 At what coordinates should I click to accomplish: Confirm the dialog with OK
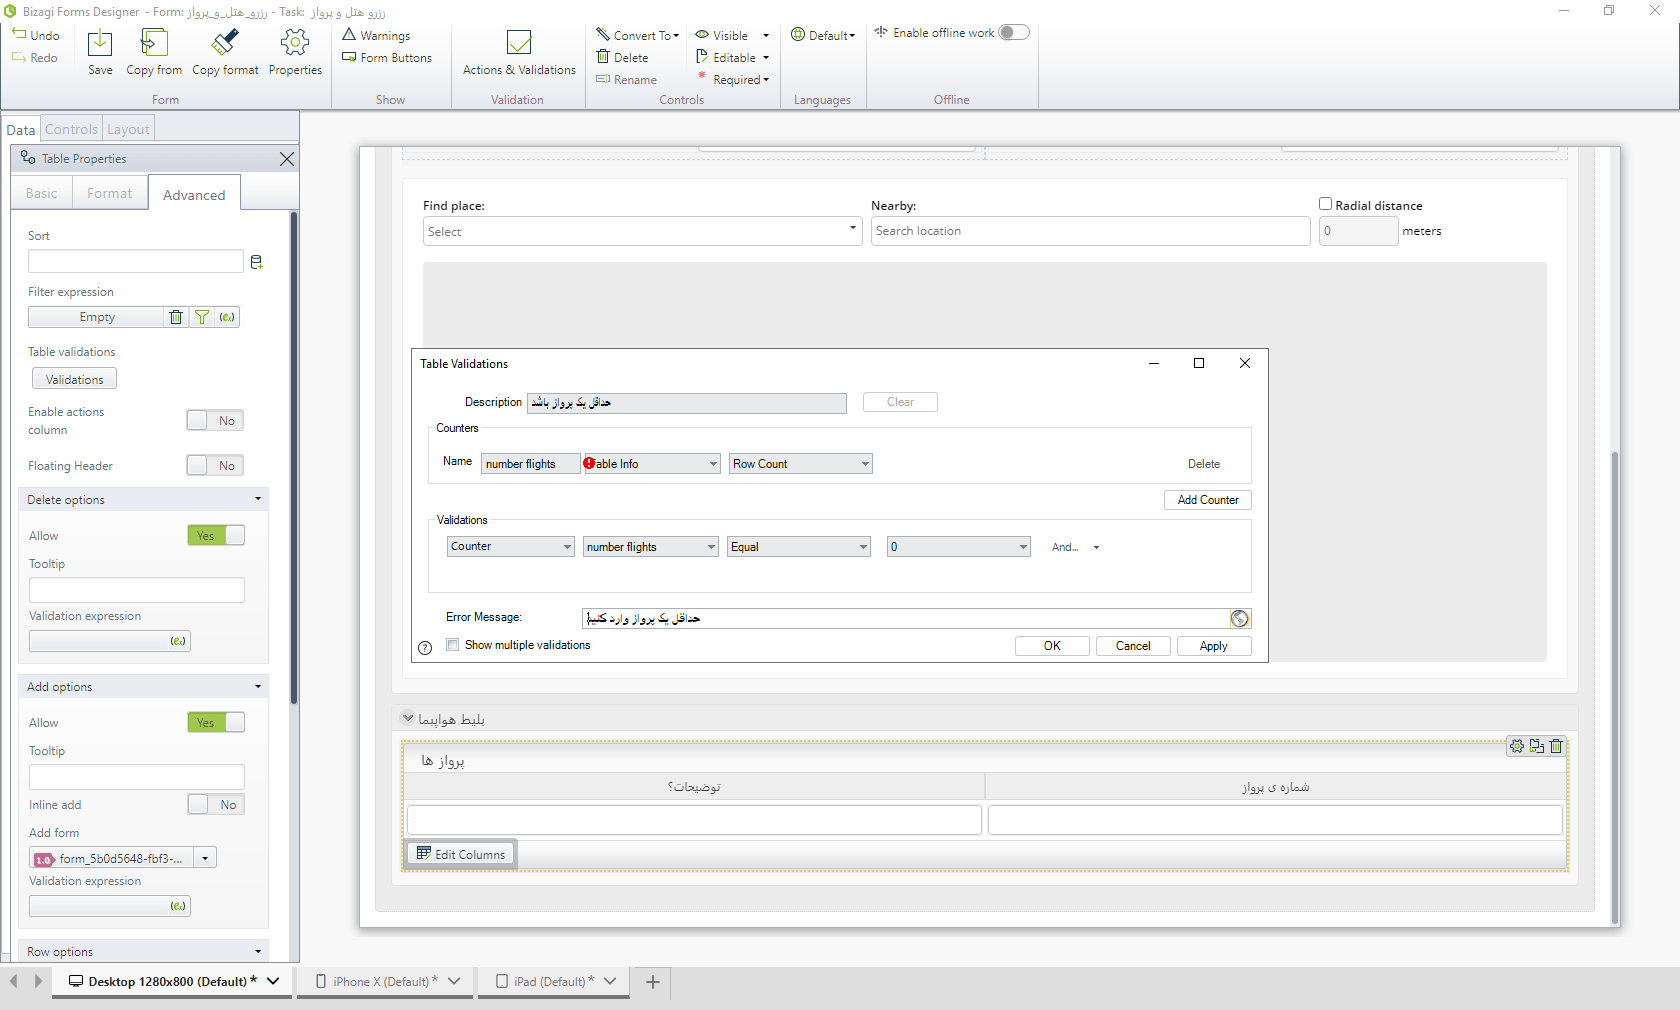pyautogui.click(x=1052, y=646)
